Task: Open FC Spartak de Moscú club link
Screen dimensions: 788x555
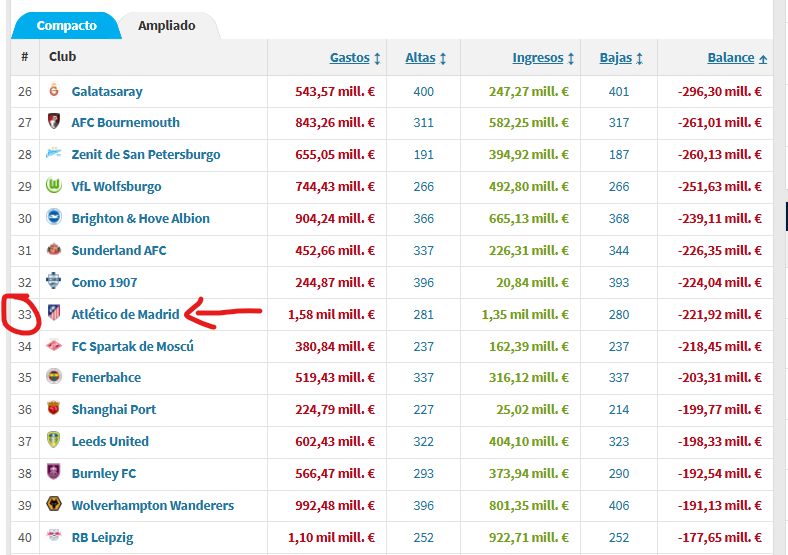Action: click(132, 346)
